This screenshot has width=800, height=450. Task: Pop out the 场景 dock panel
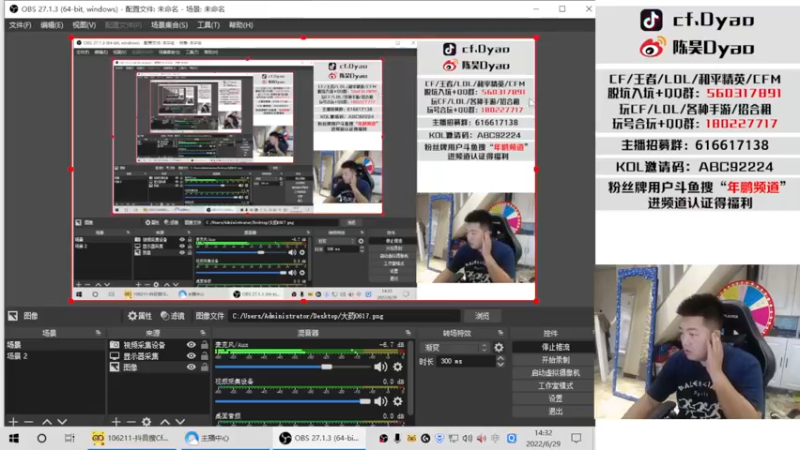[98, 333]
